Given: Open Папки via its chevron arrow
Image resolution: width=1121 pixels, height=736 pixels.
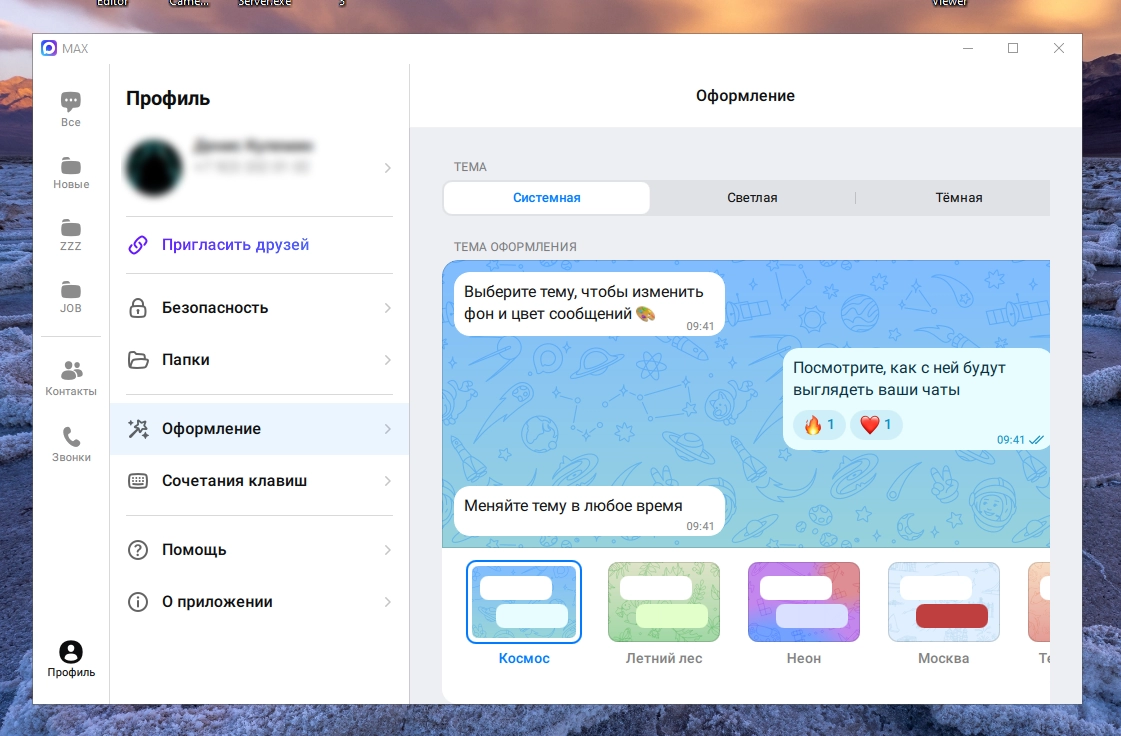Looking at the screenshot, I should point(387,360).
